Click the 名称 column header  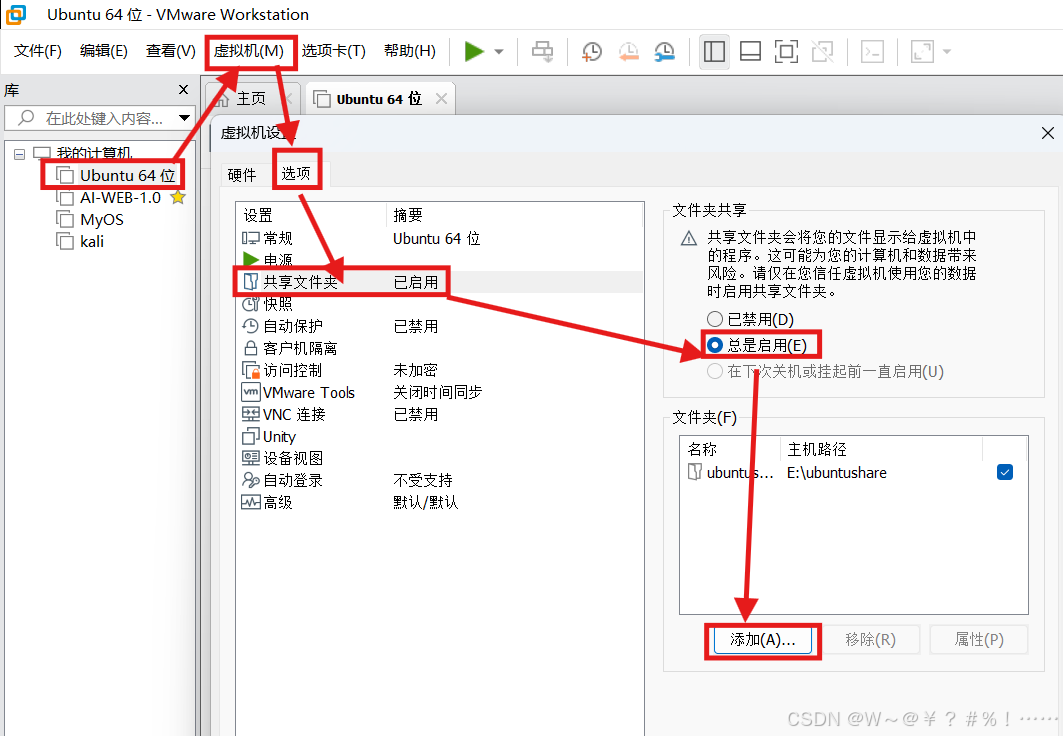730,449
